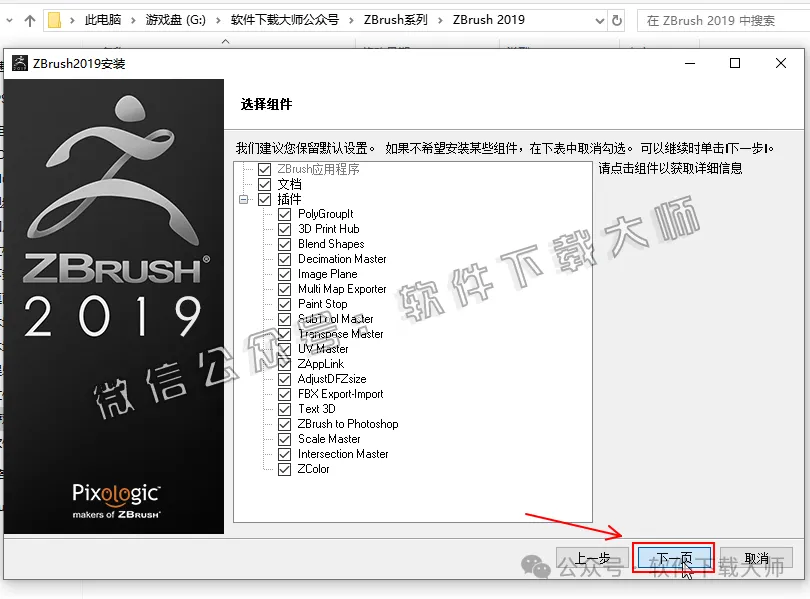Refresh the Explorer folder view

click(x=617, y=20)
